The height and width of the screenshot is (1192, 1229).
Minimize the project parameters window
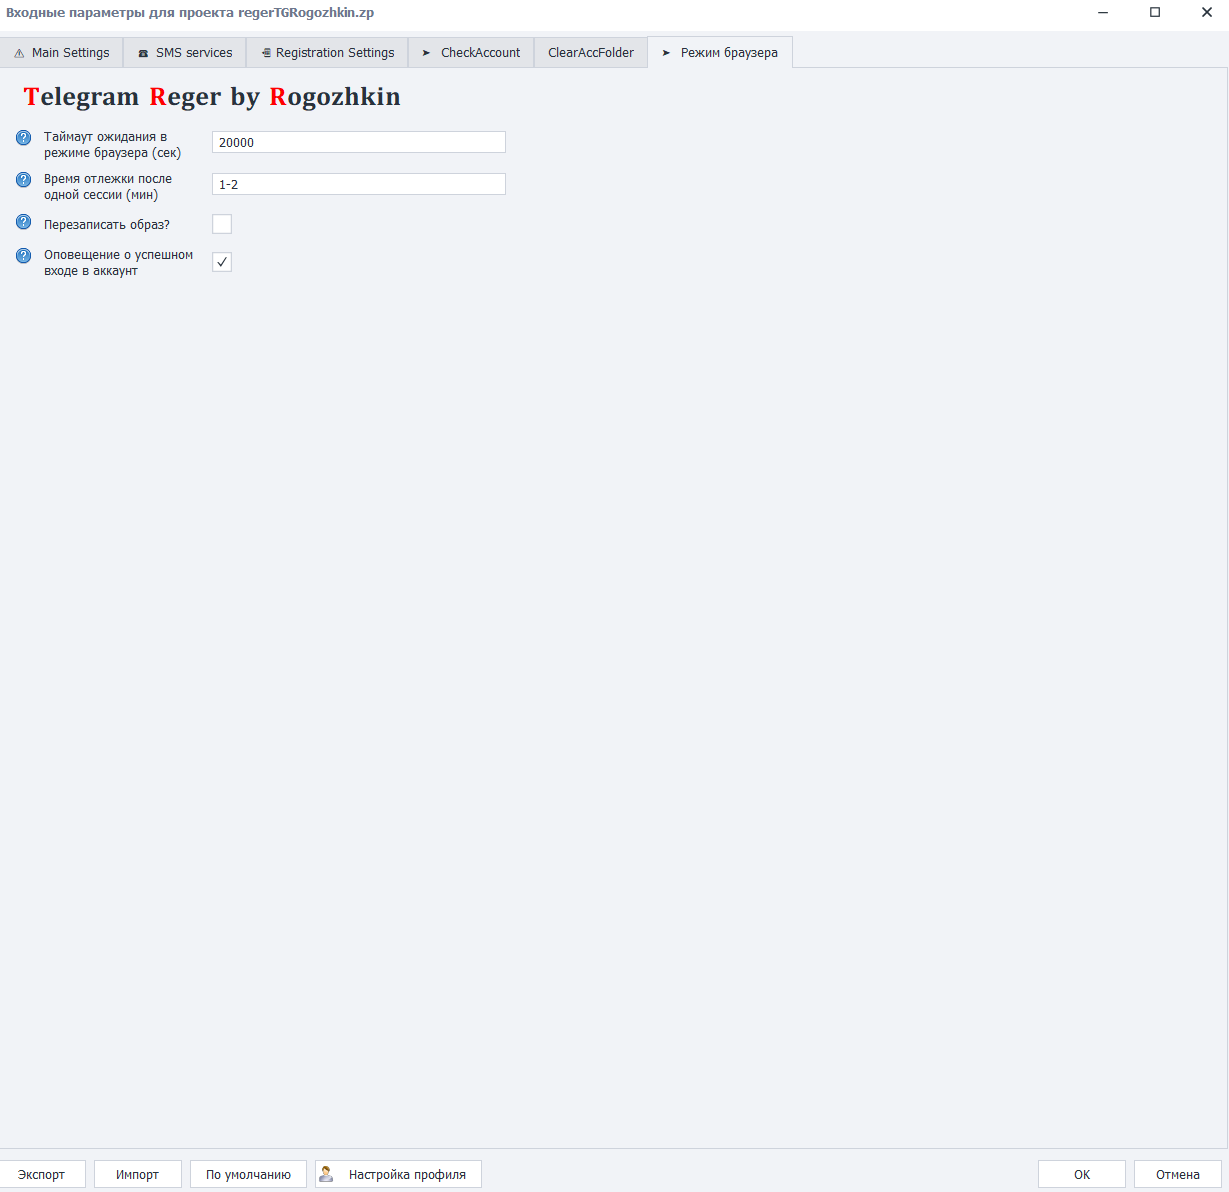pyautogui.click(x=1103, y=13)
